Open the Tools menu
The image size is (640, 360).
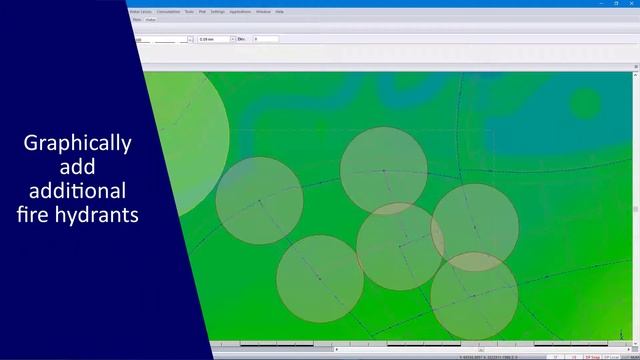[189, 12]
